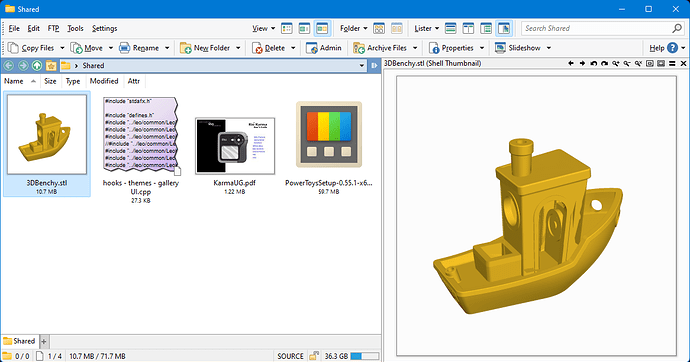This screenshot has width=690, height=362.
Task: Rotate the preview image counter-clockwise
Action: coord(593,64)
